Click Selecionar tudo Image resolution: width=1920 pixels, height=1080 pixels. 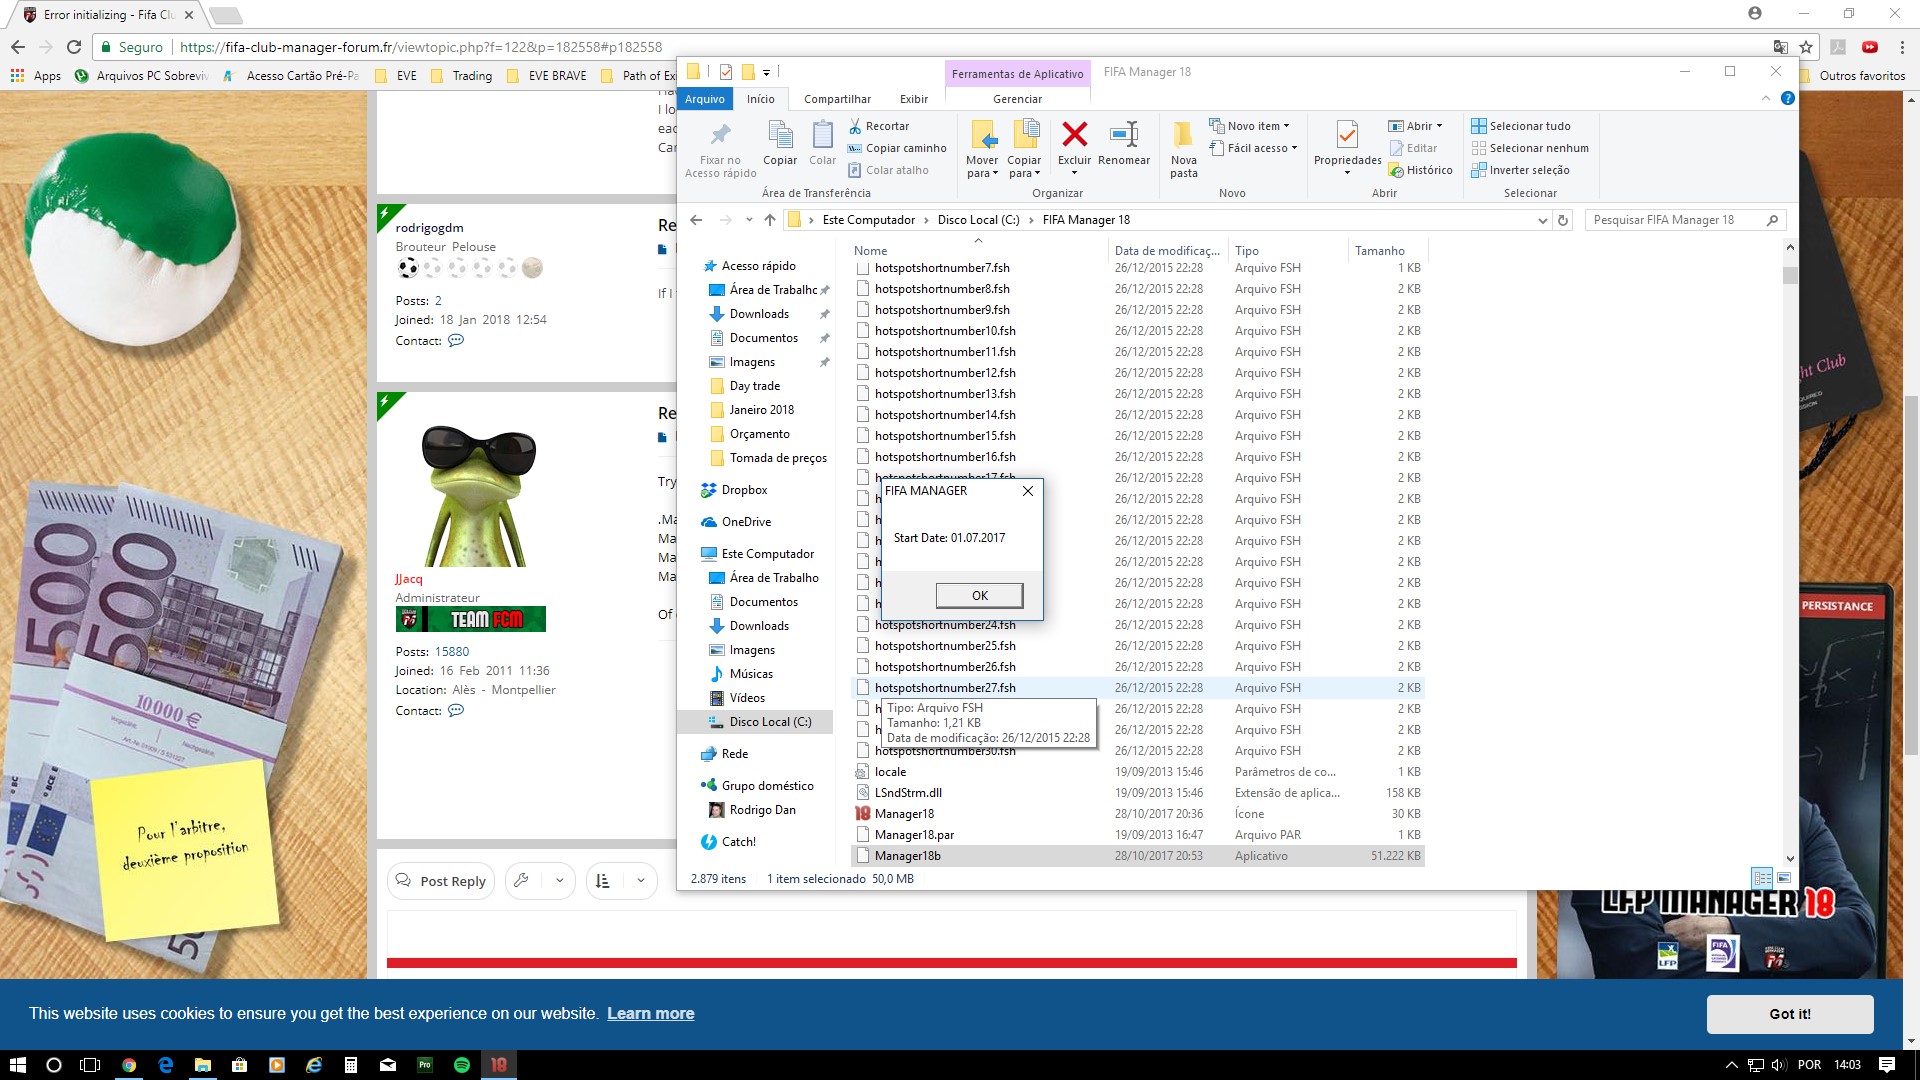pos(1520,126)
